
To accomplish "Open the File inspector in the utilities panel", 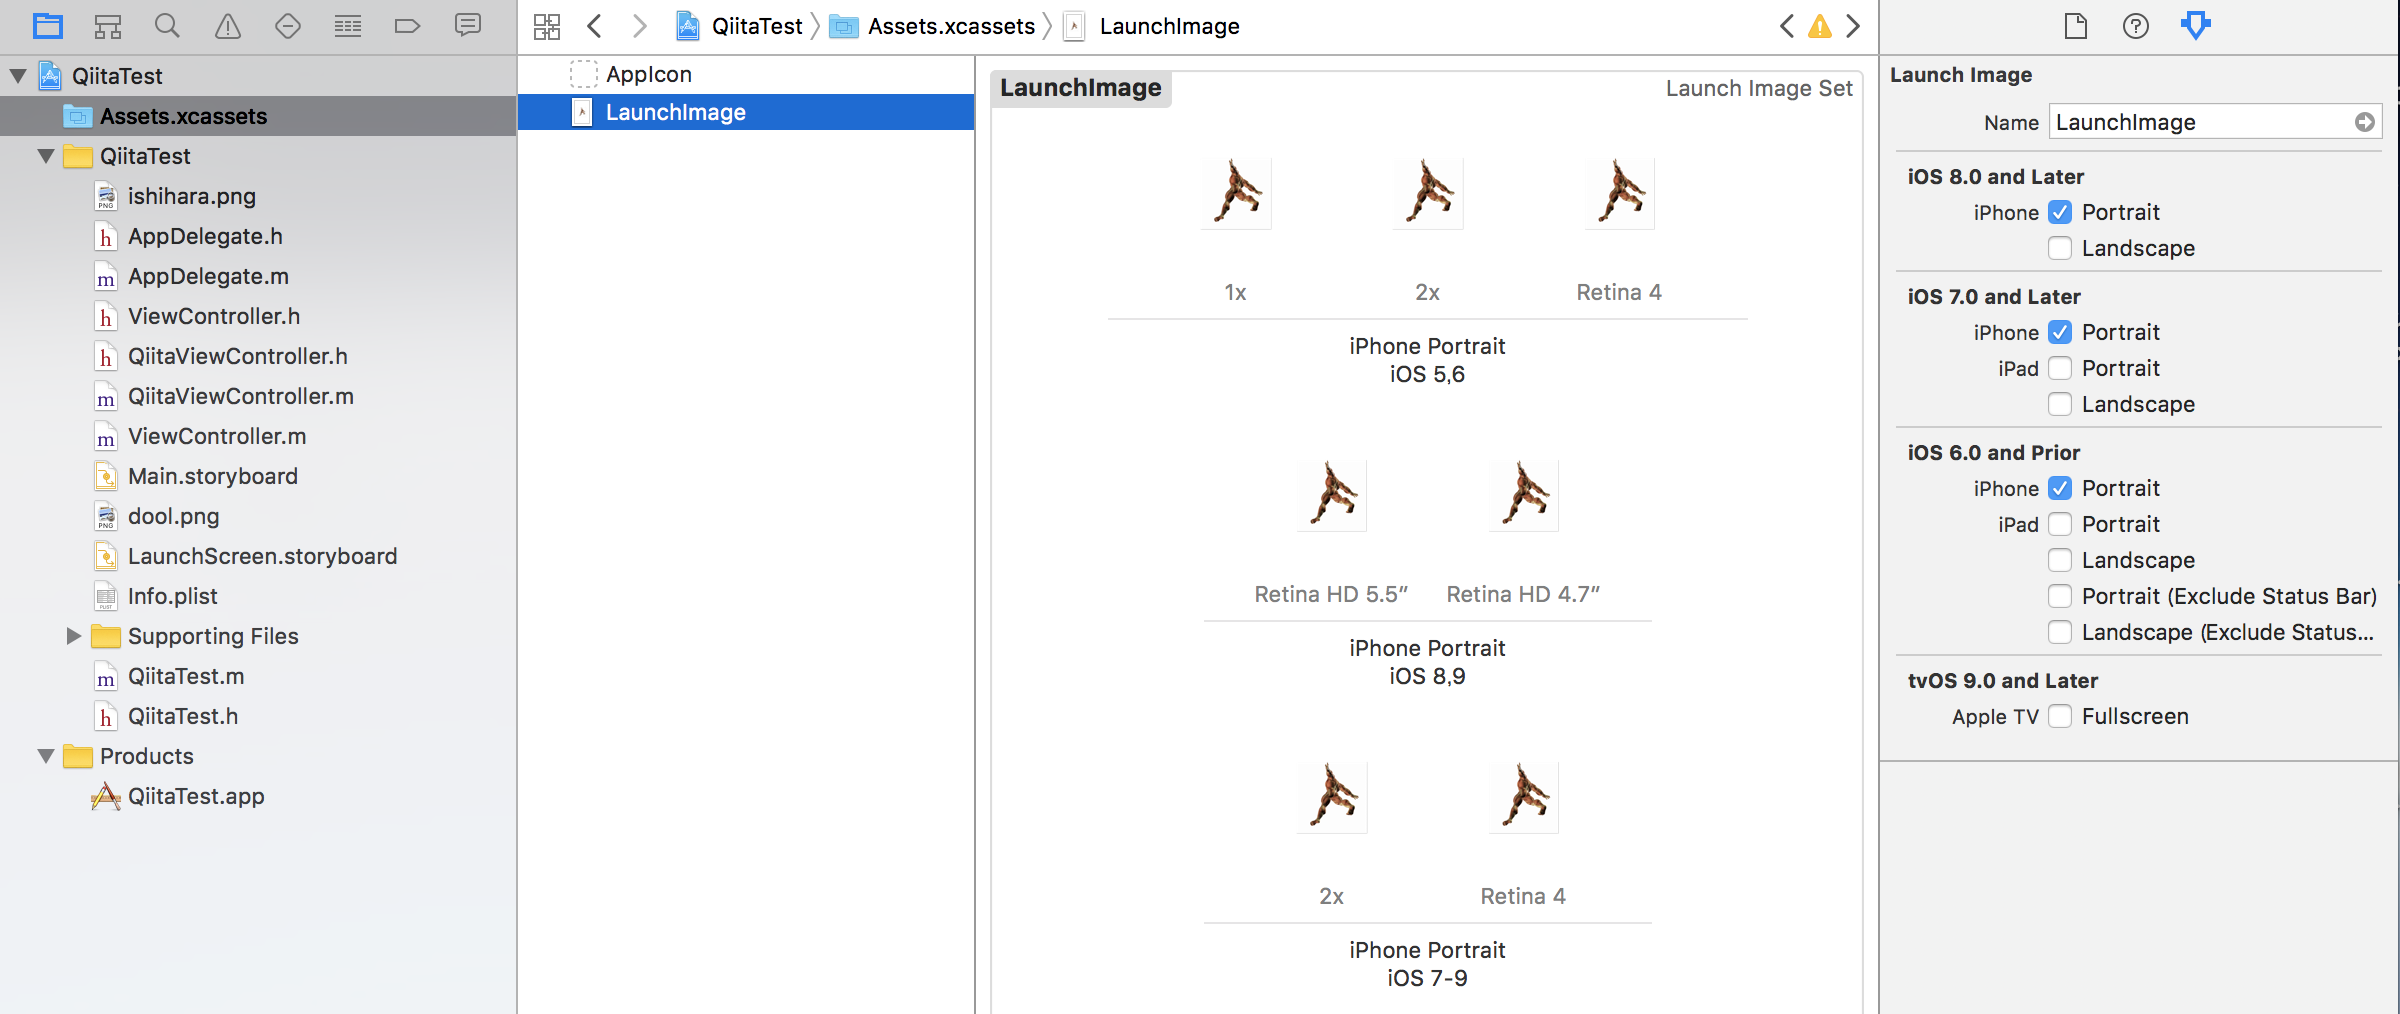I will (x=2076, y=26).
